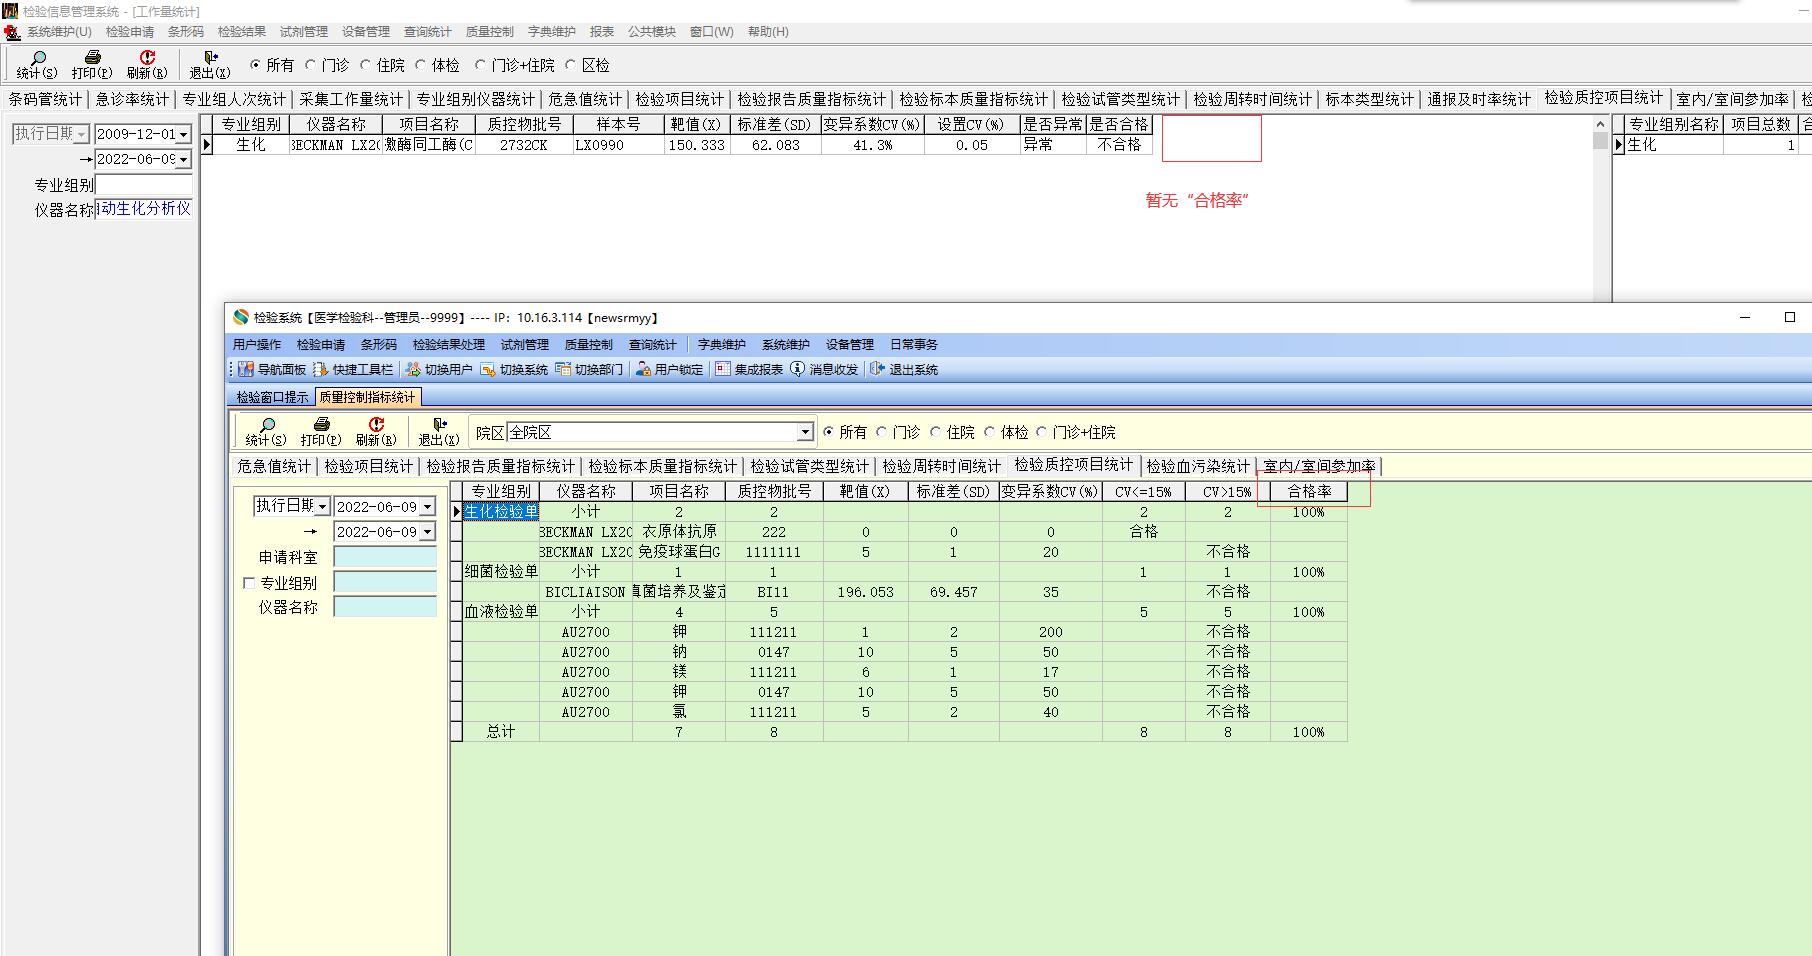
Task: Switch to the 检验窗口提示 tab
Action: coord(272,397)
